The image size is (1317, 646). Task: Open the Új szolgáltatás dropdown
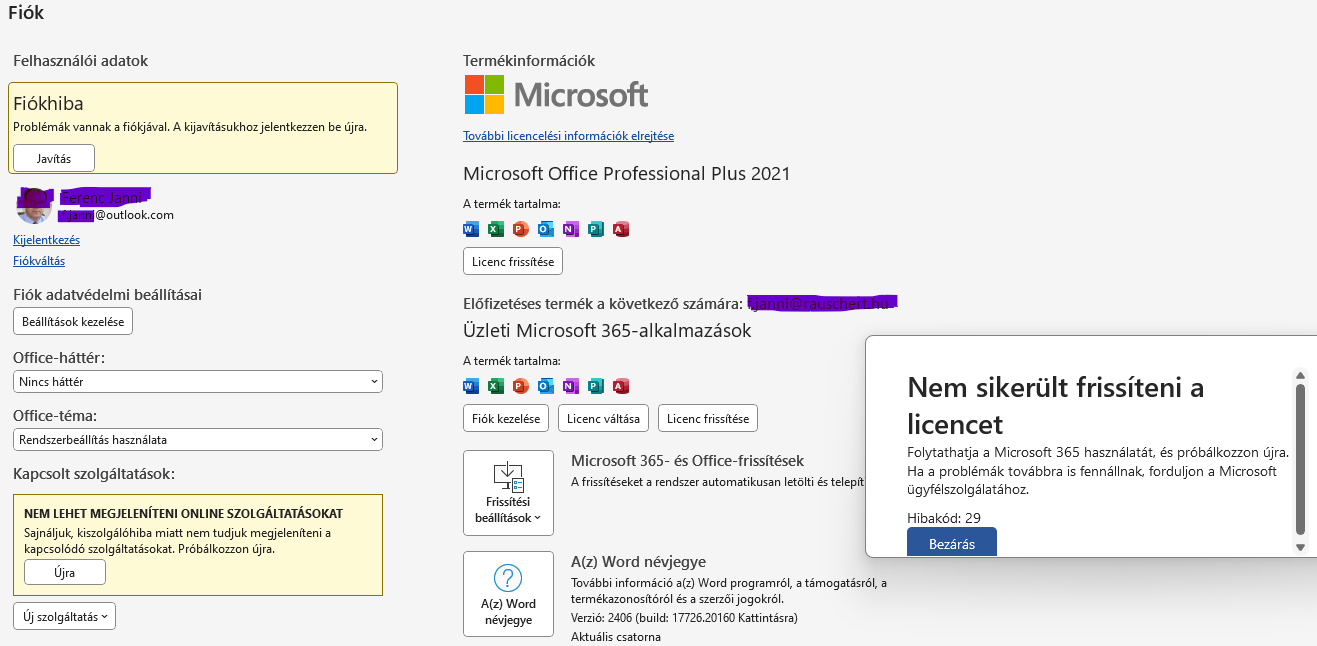(x=64, y=617)
